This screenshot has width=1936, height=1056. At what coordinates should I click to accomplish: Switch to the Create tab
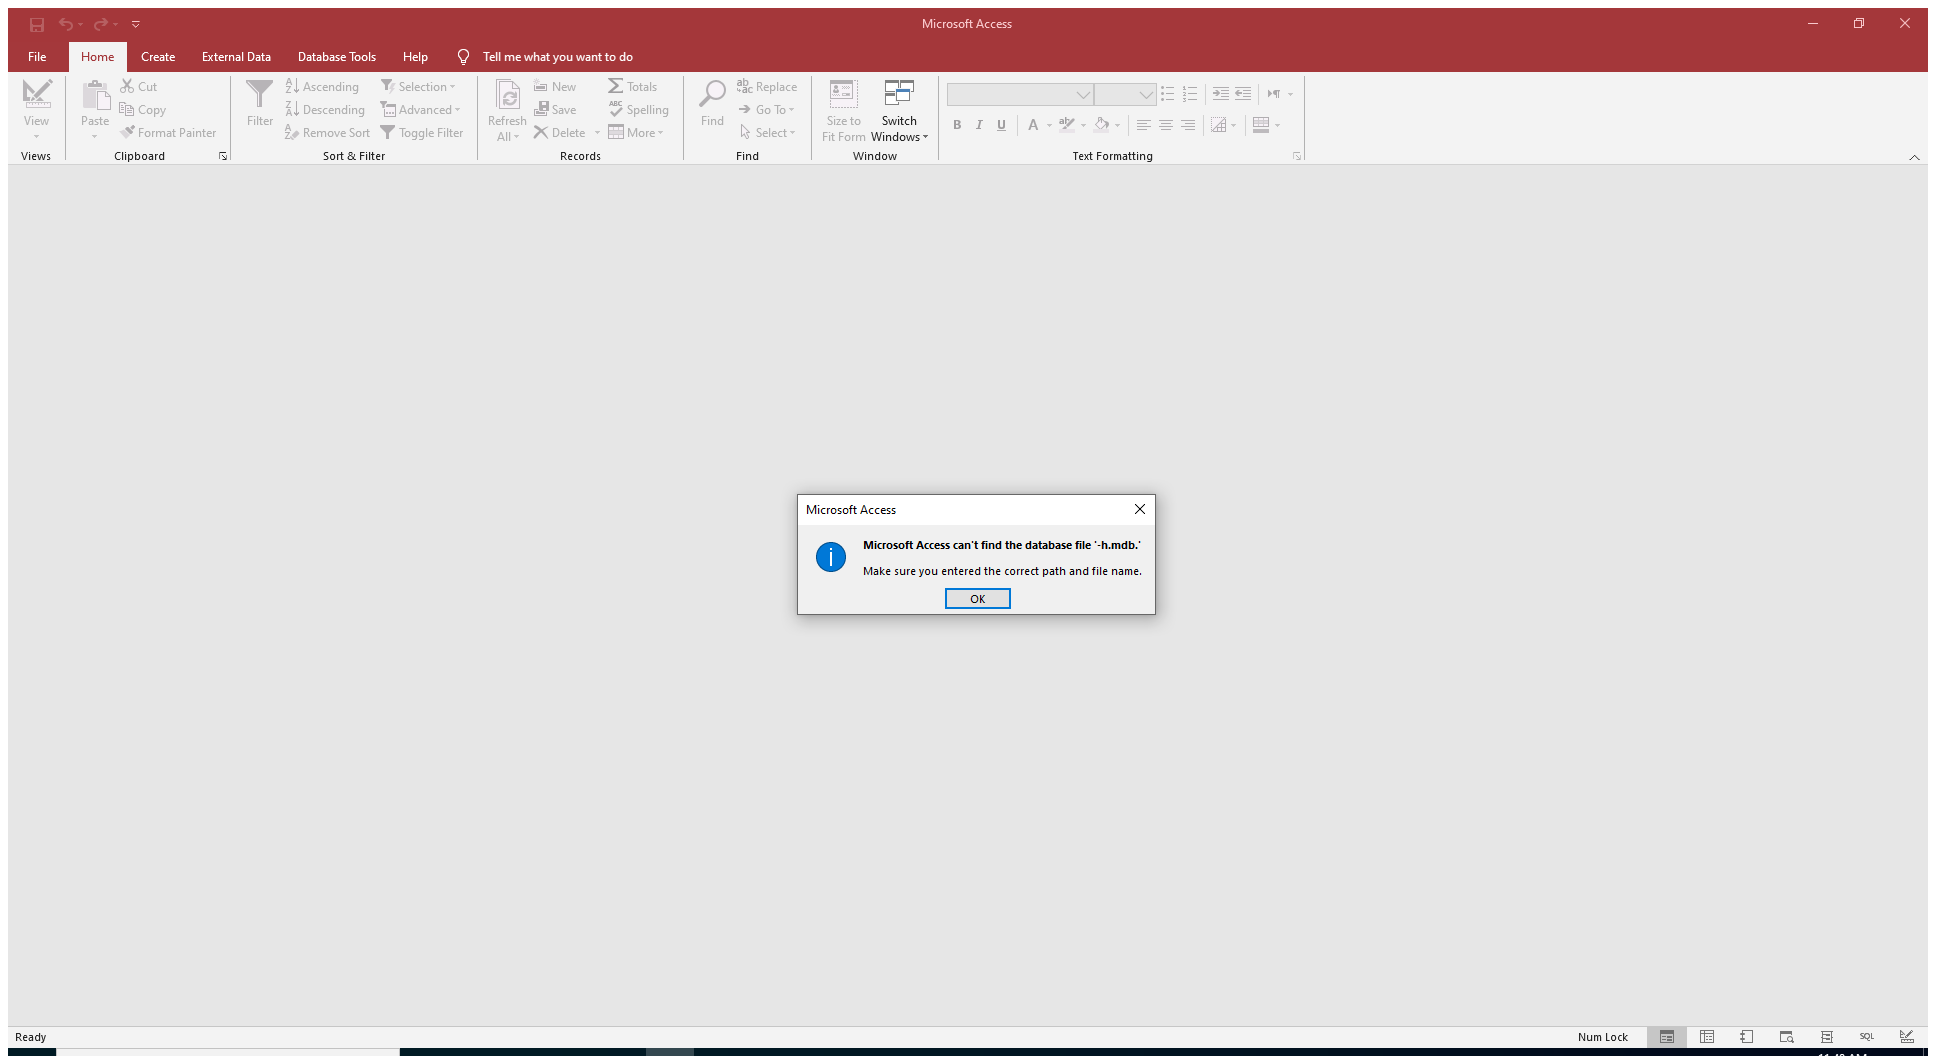pyautogui.click(x=158, y=57)
